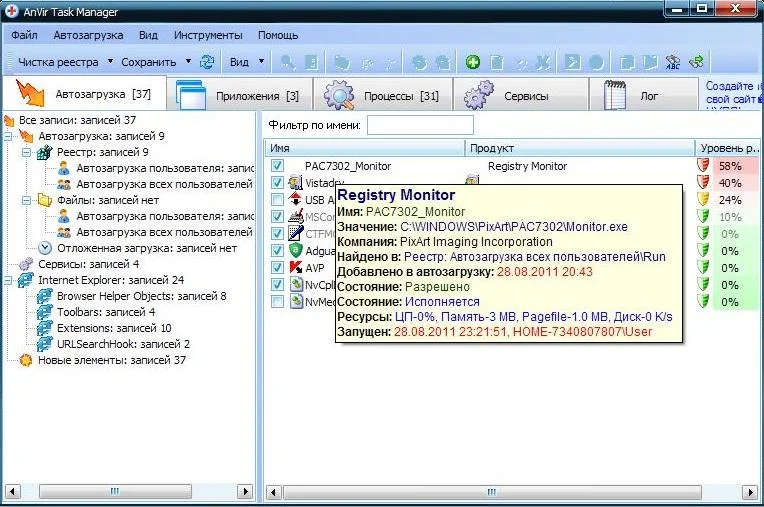Open the Сохранить dropdown arrow

[189, 61]
